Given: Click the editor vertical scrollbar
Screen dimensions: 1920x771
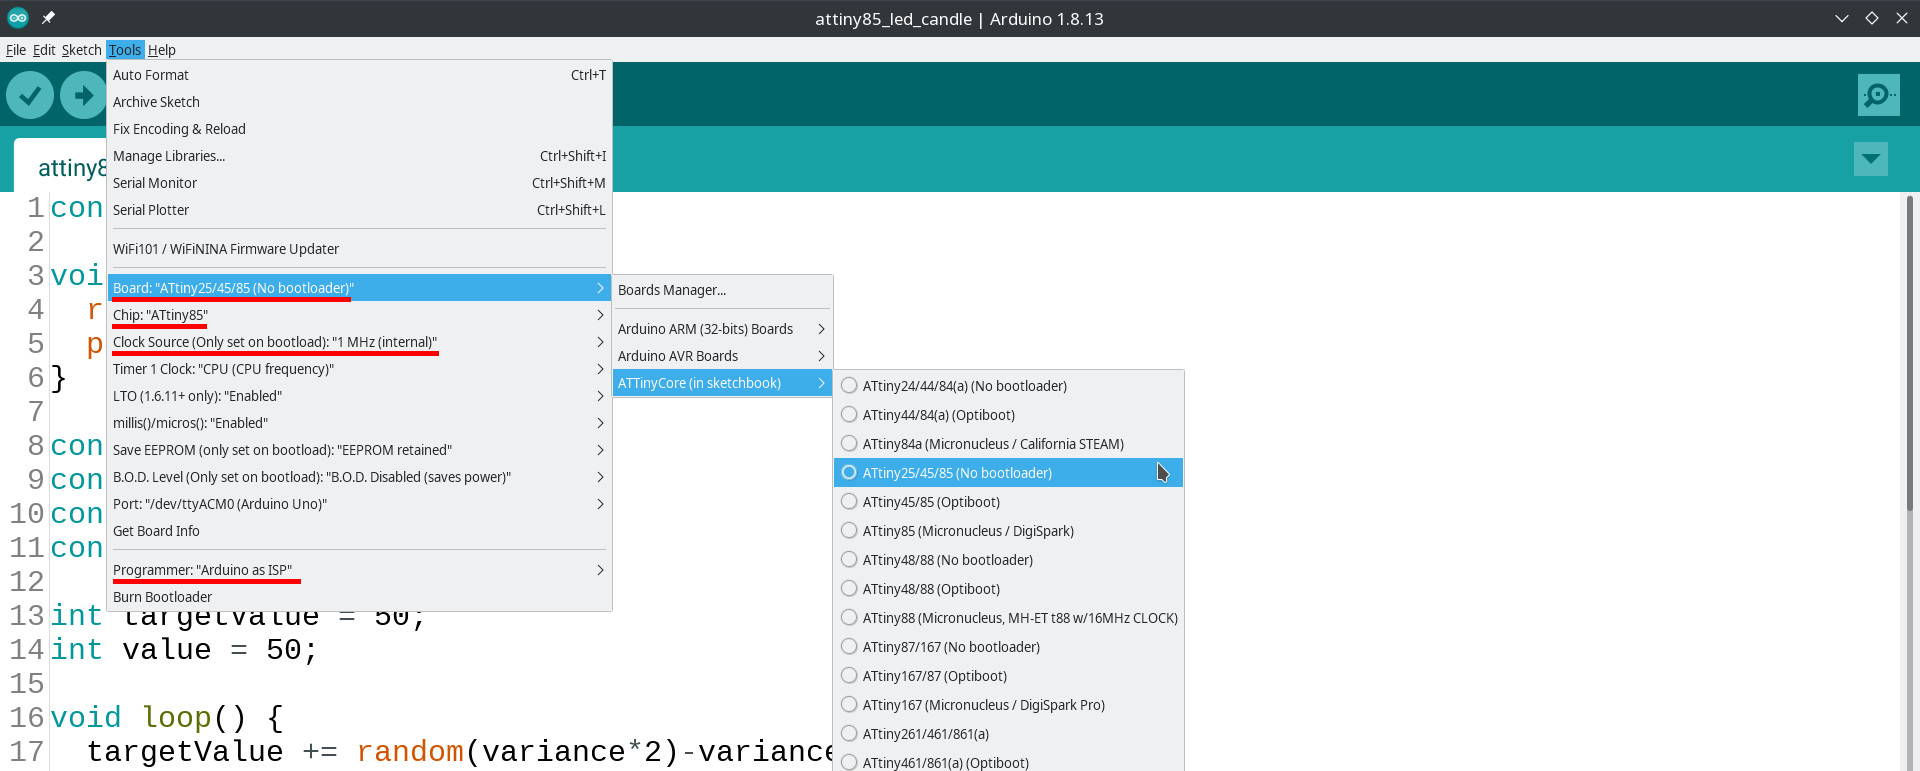Looking at the screenshot, I should pos(1909,480).
